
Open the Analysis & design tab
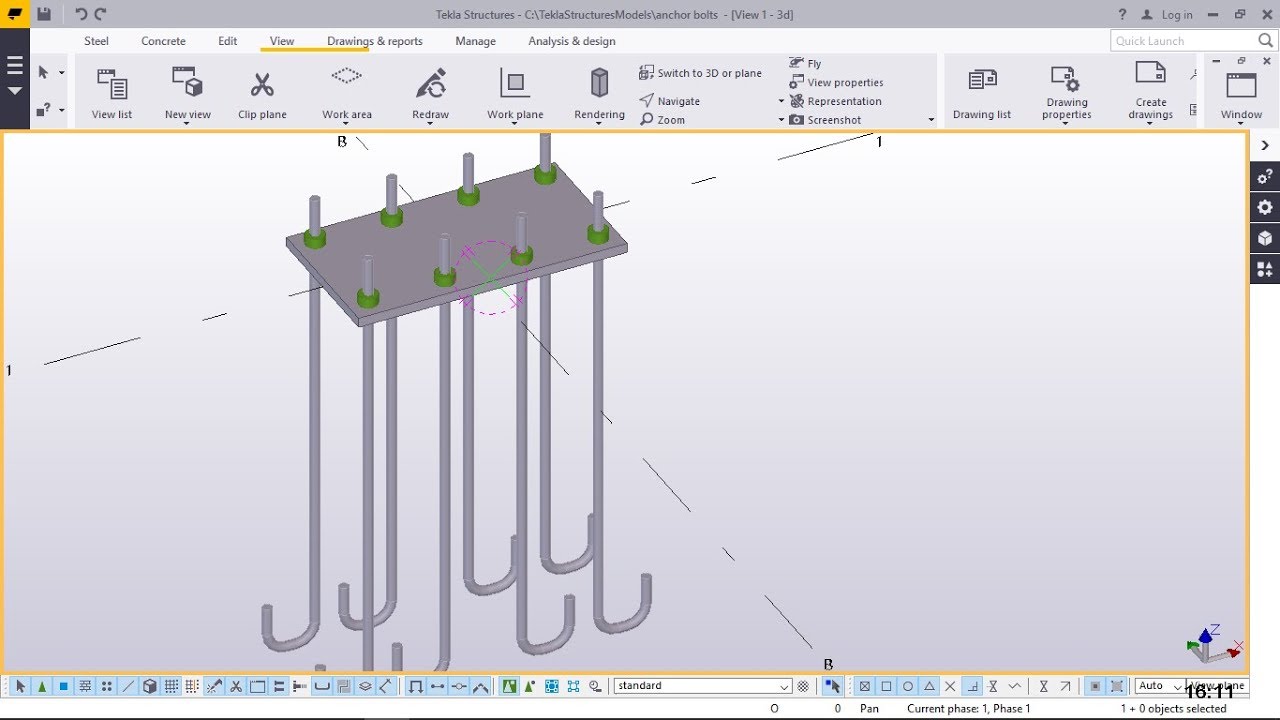572,41
